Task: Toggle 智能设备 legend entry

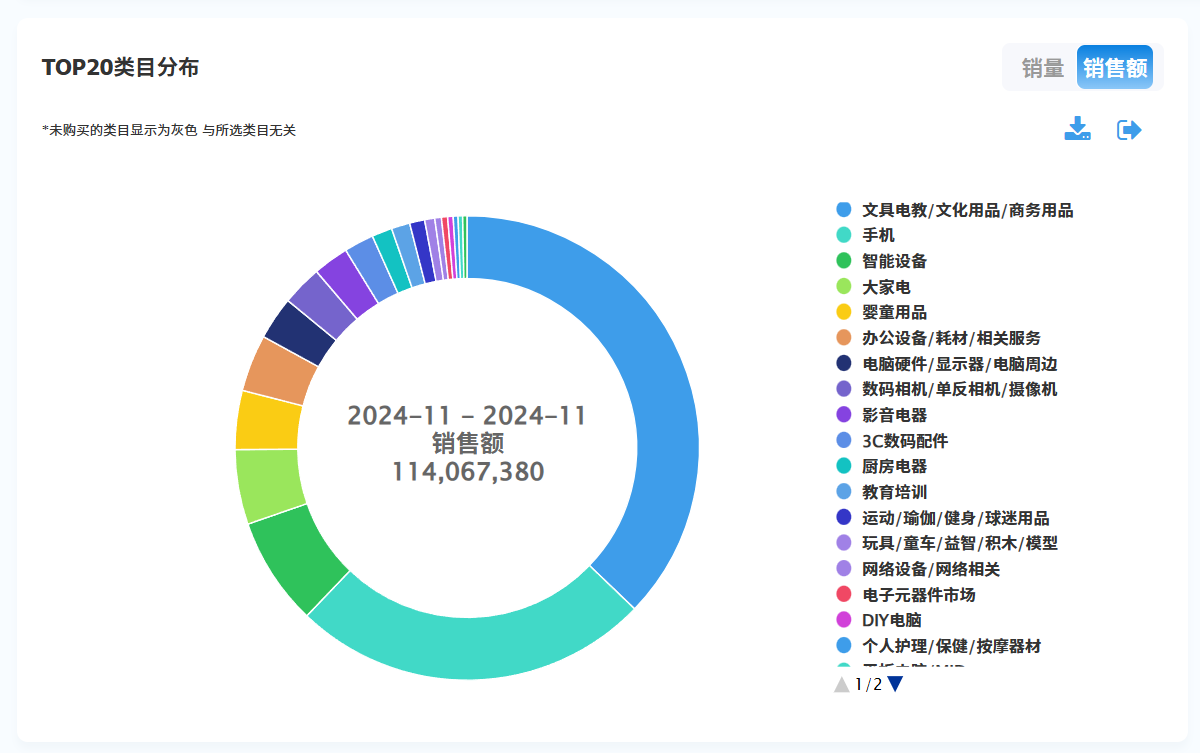Action: [882, 261]
